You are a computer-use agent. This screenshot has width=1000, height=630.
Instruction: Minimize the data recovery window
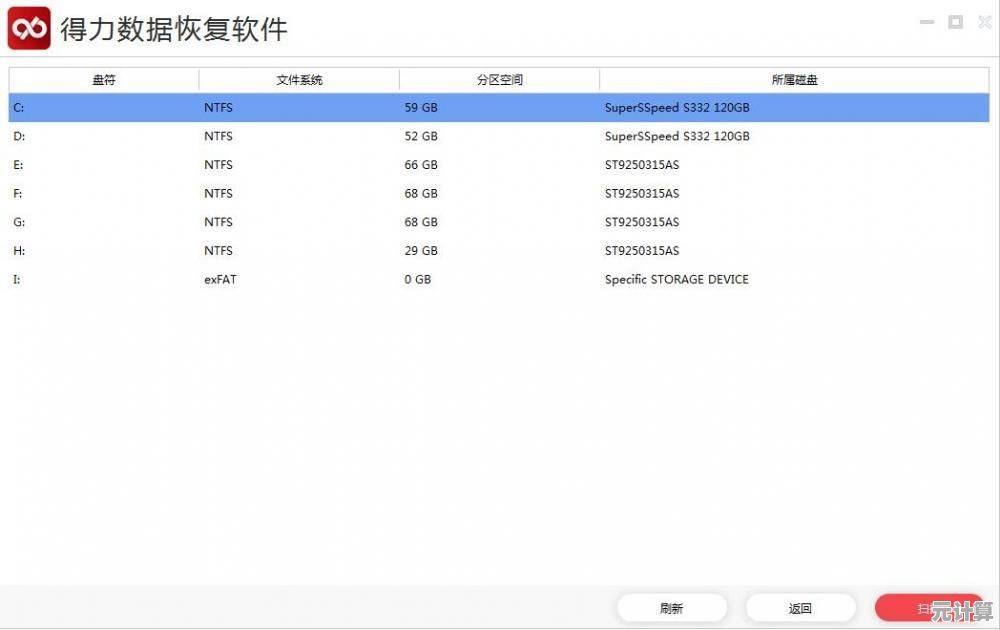pyautogui.click(x=928, y=22)
